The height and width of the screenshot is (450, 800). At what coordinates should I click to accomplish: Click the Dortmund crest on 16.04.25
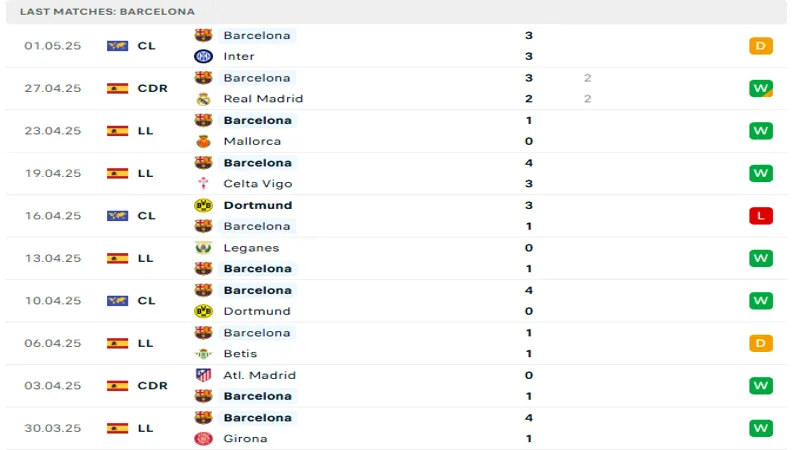pyautogui.click(x=204, y=205)
